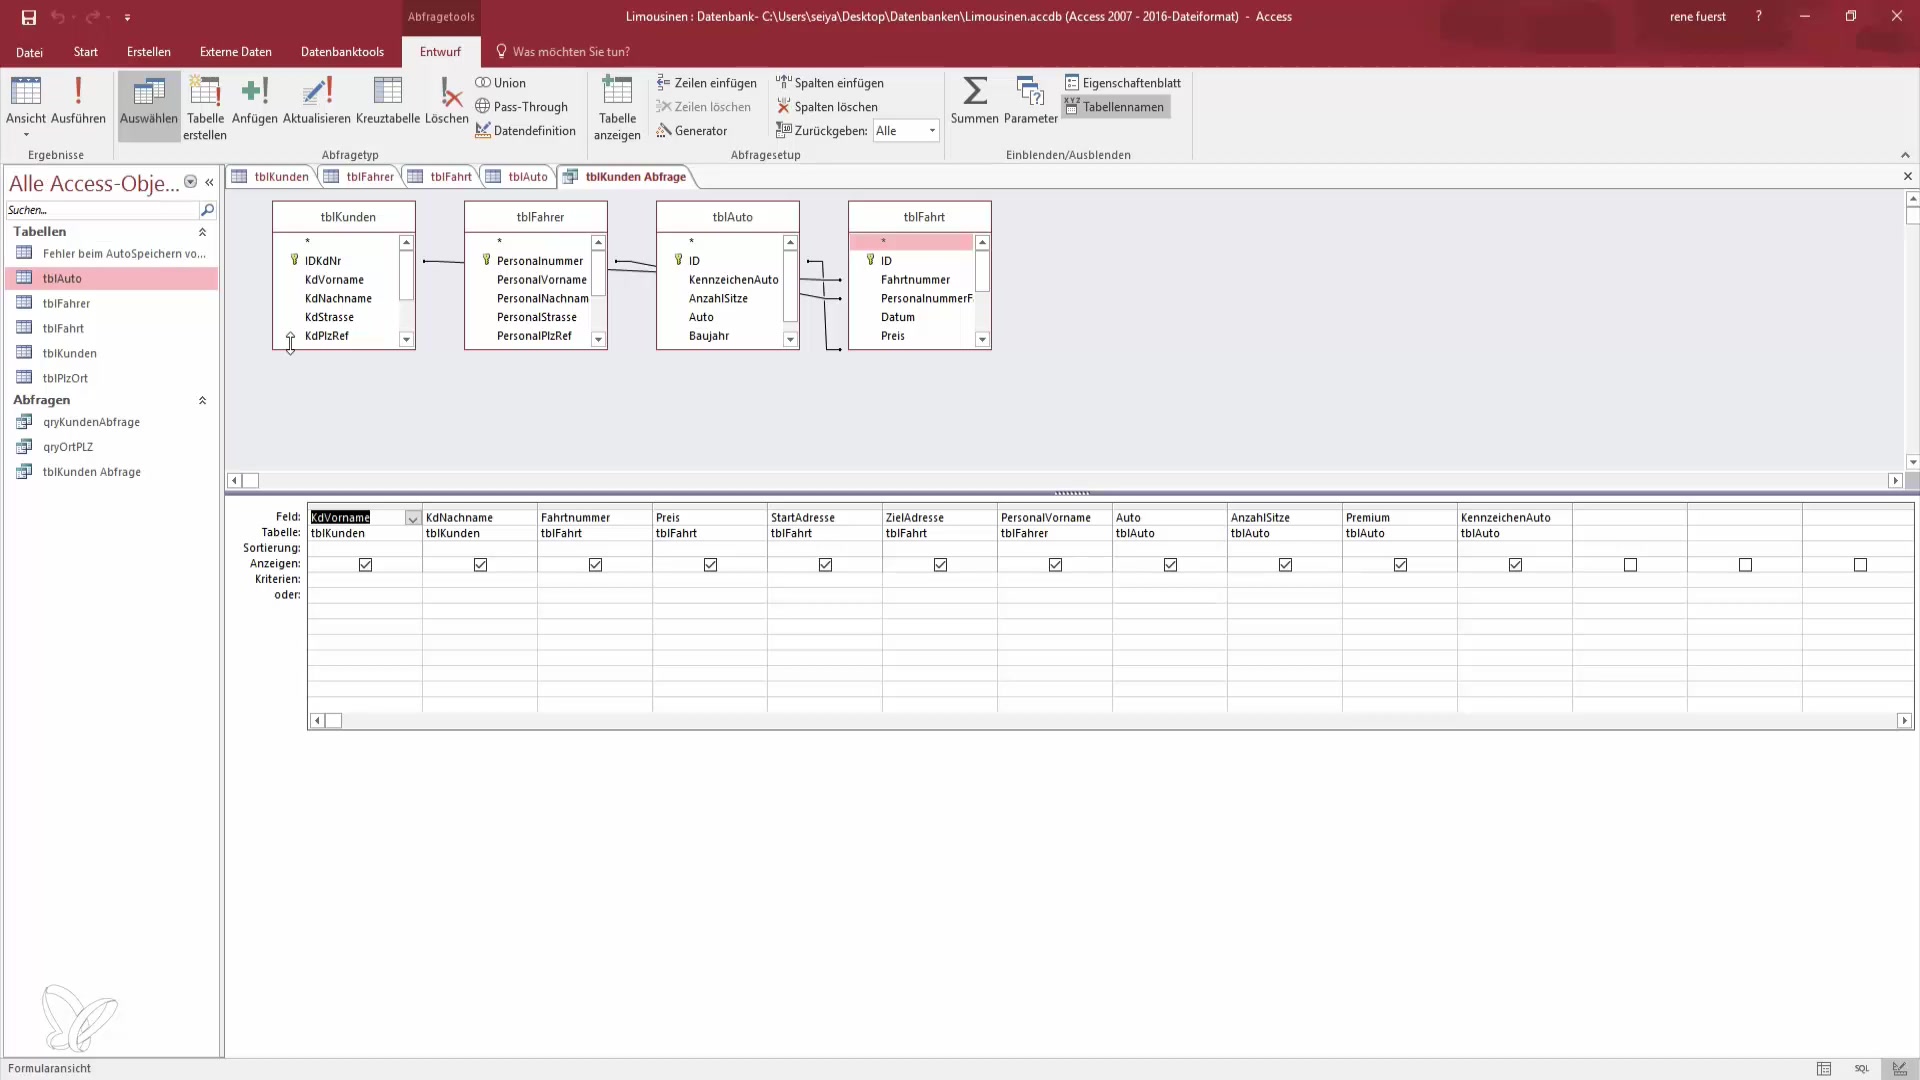This screenshot has height=1080, width=1920.
Task: Click the Eigenschaftenblatt button
Action: tap(1122, 83)
